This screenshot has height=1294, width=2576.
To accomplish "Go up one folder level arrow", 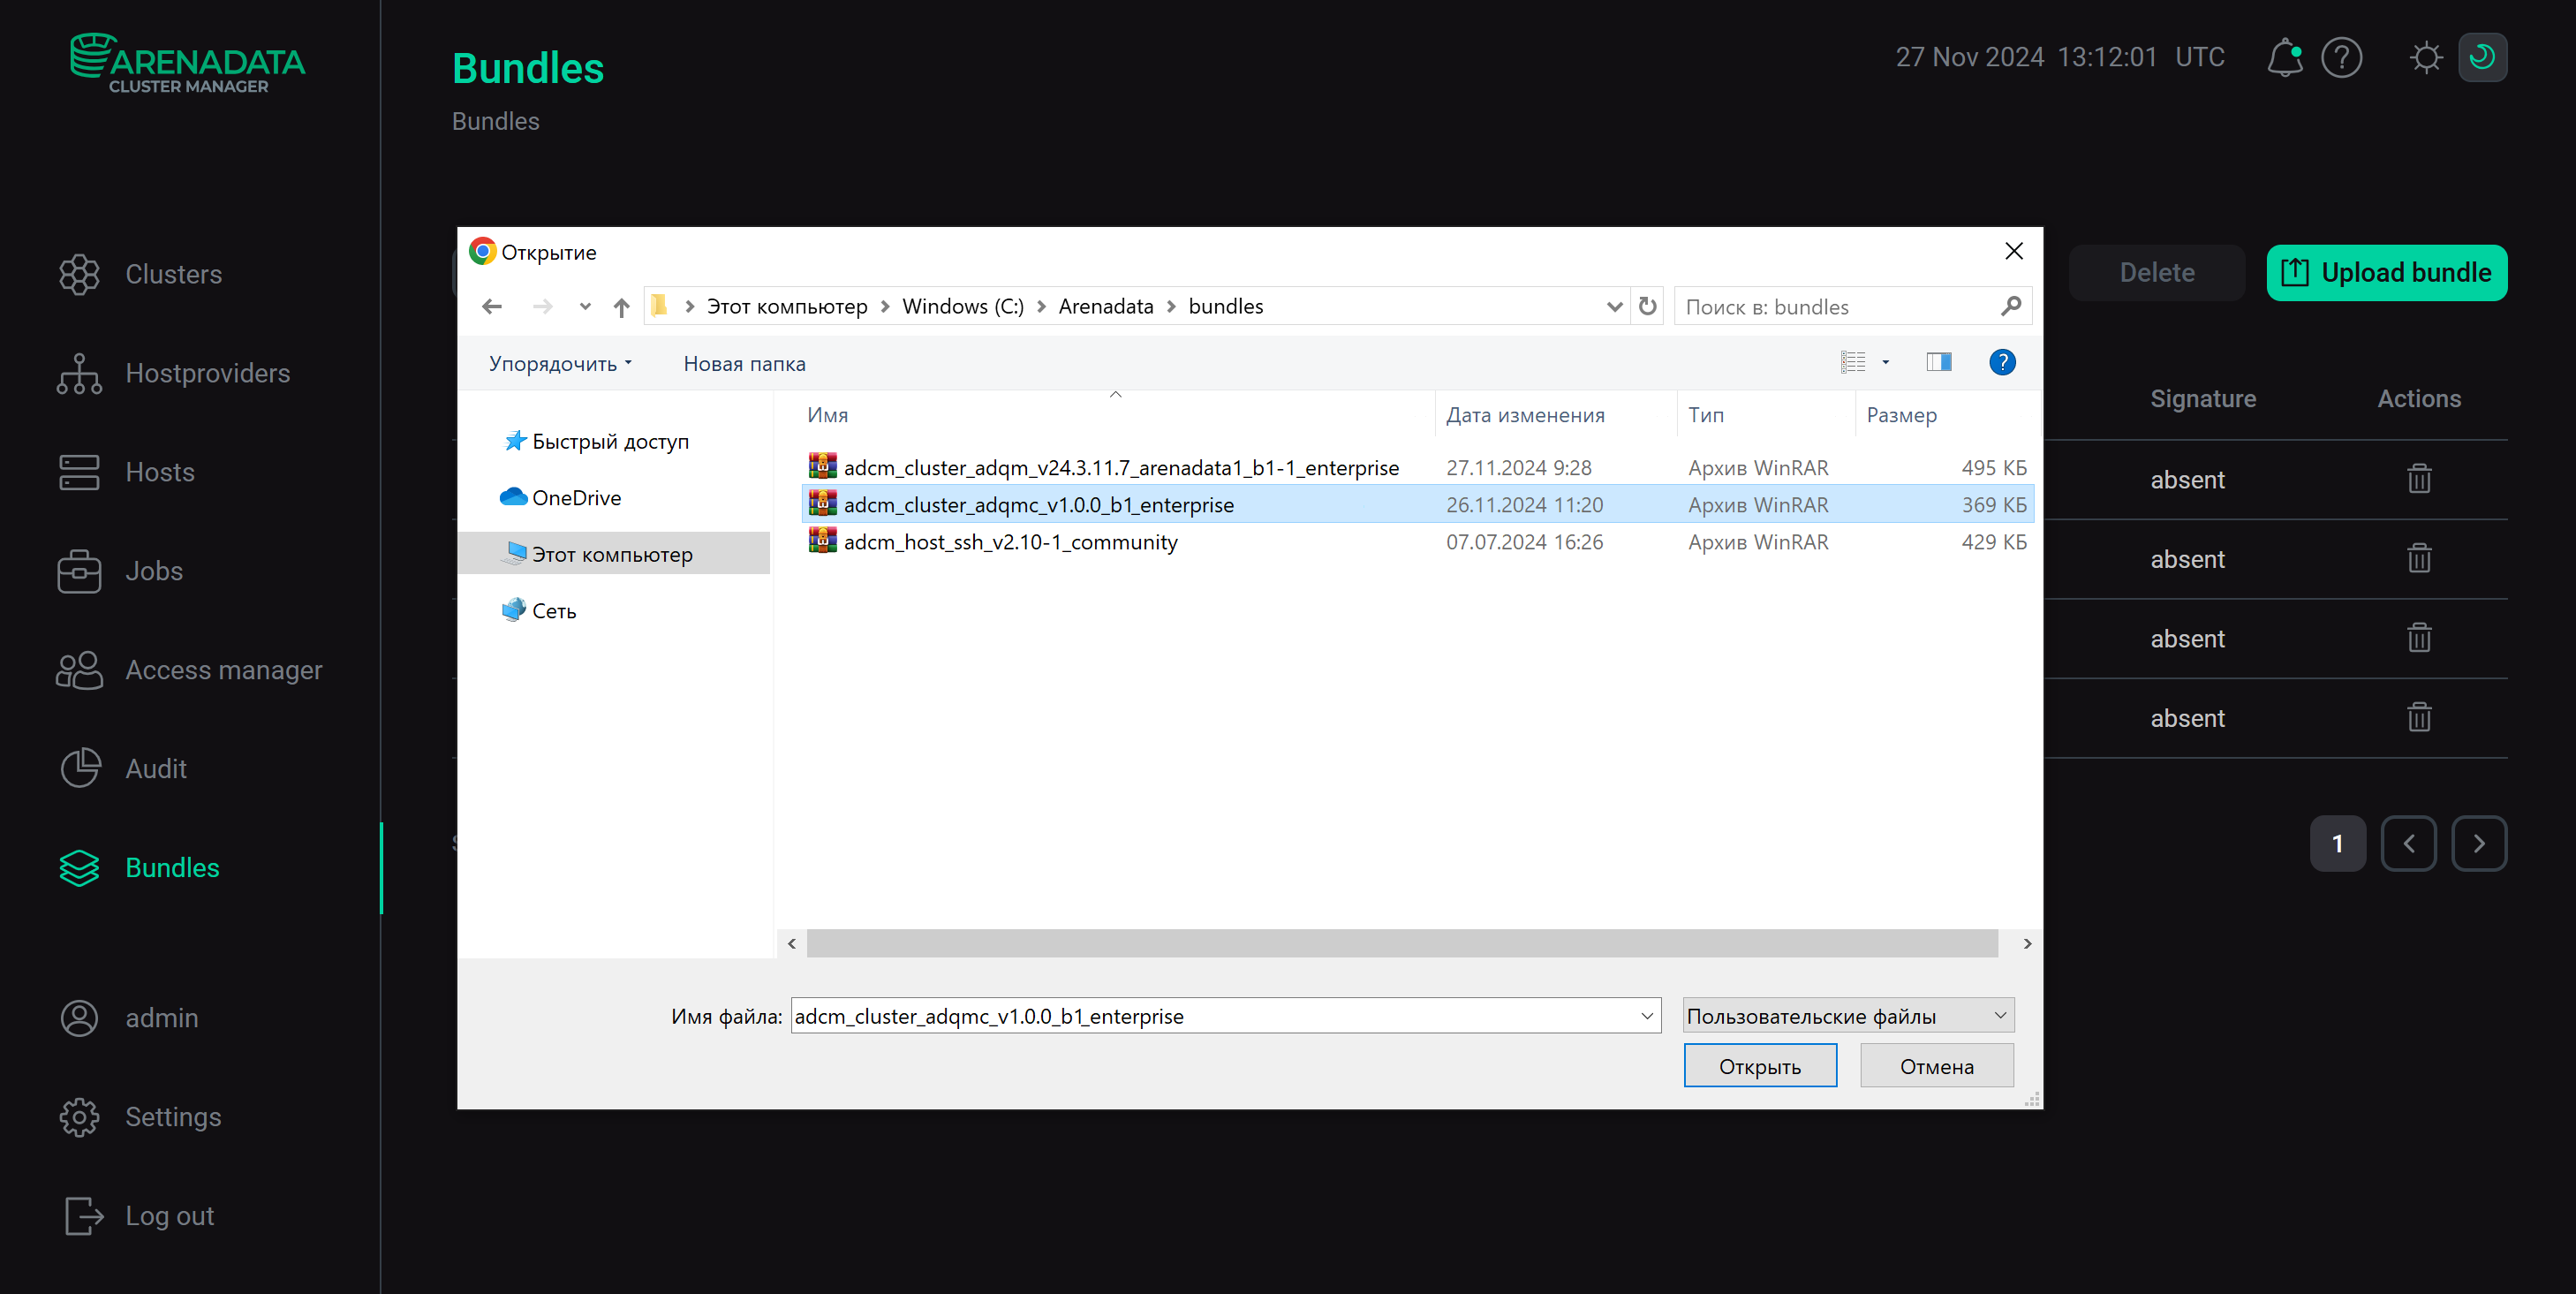I will (x=621, y=307).
